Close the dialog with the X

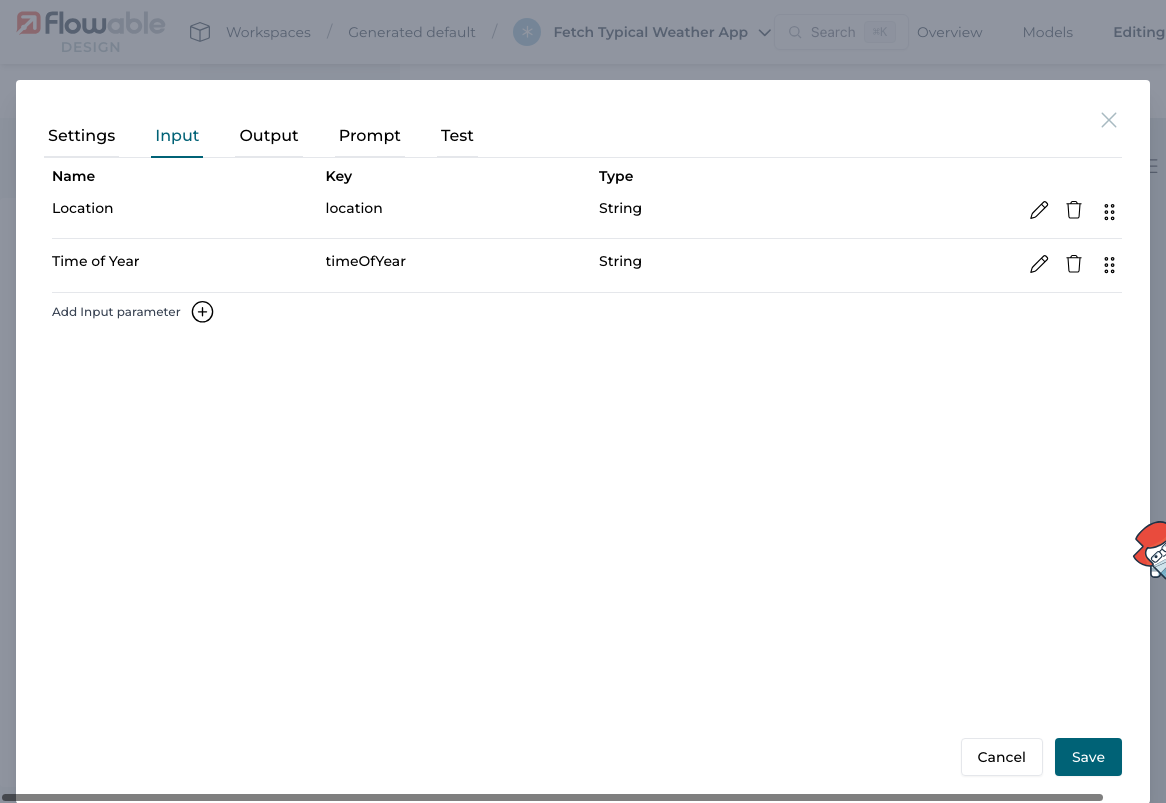1108,119
